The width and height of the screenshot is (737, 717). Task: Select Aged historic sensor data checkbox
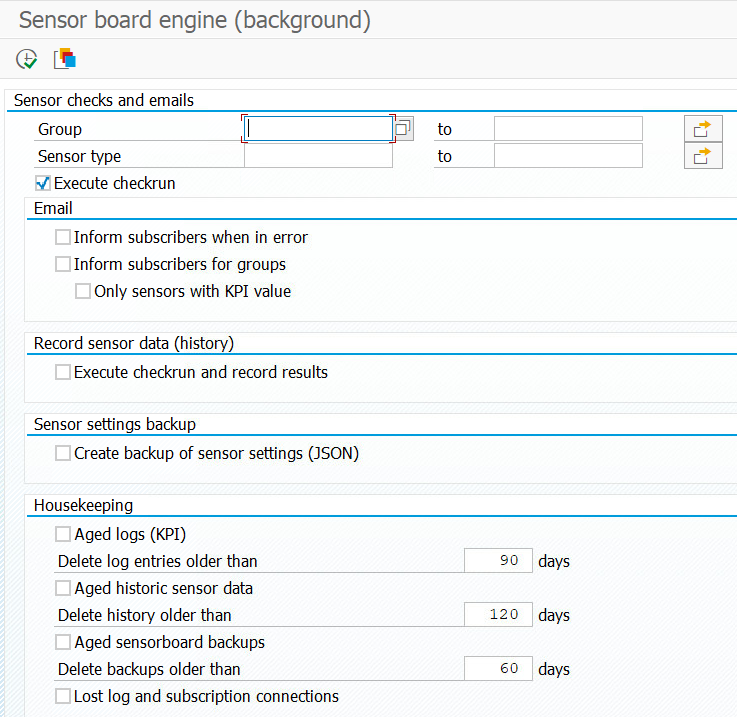click(63, 588)
